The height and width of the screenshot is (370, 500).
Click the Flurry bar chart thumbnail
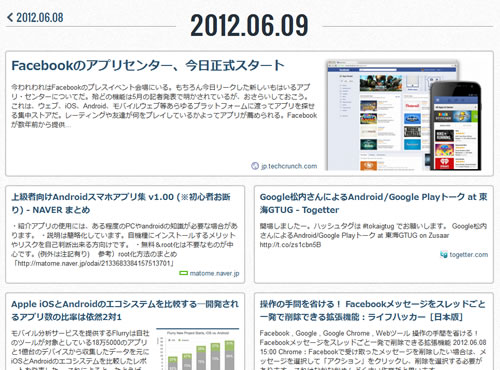coord(197,349)
